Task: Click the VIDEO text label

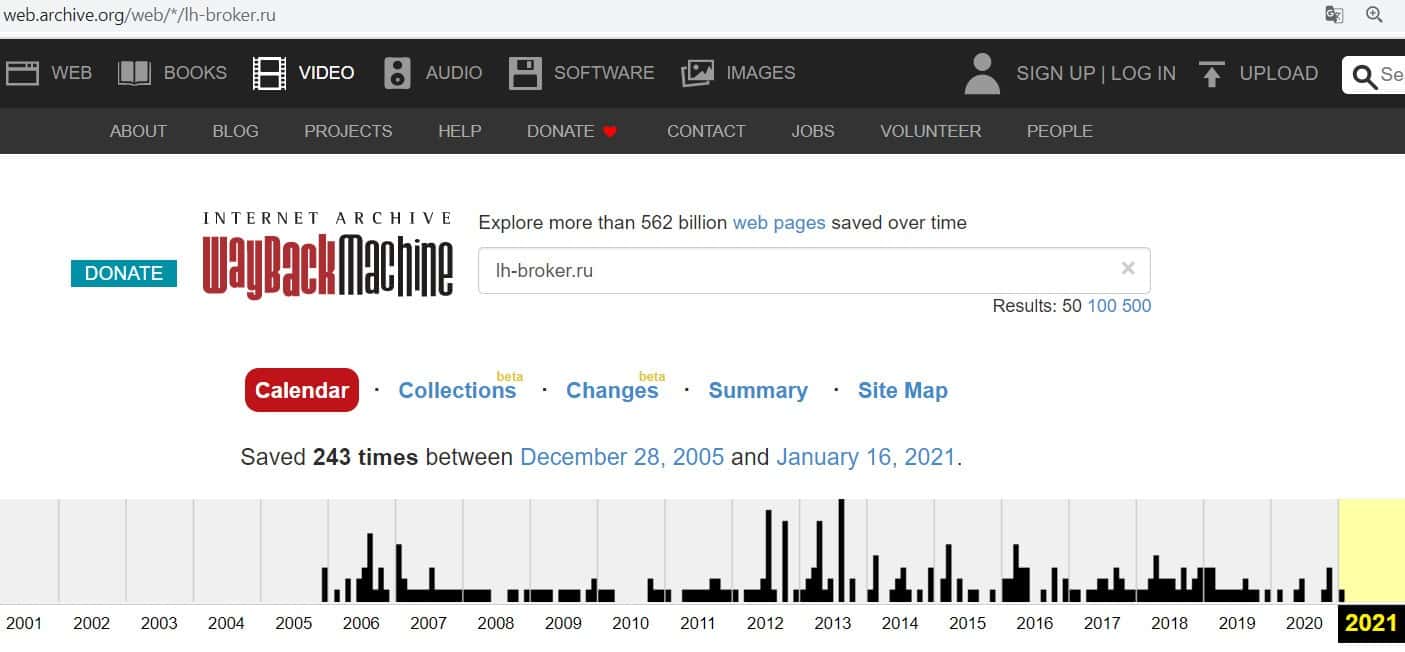Action: pyautogui.click(x=326, y=73)
